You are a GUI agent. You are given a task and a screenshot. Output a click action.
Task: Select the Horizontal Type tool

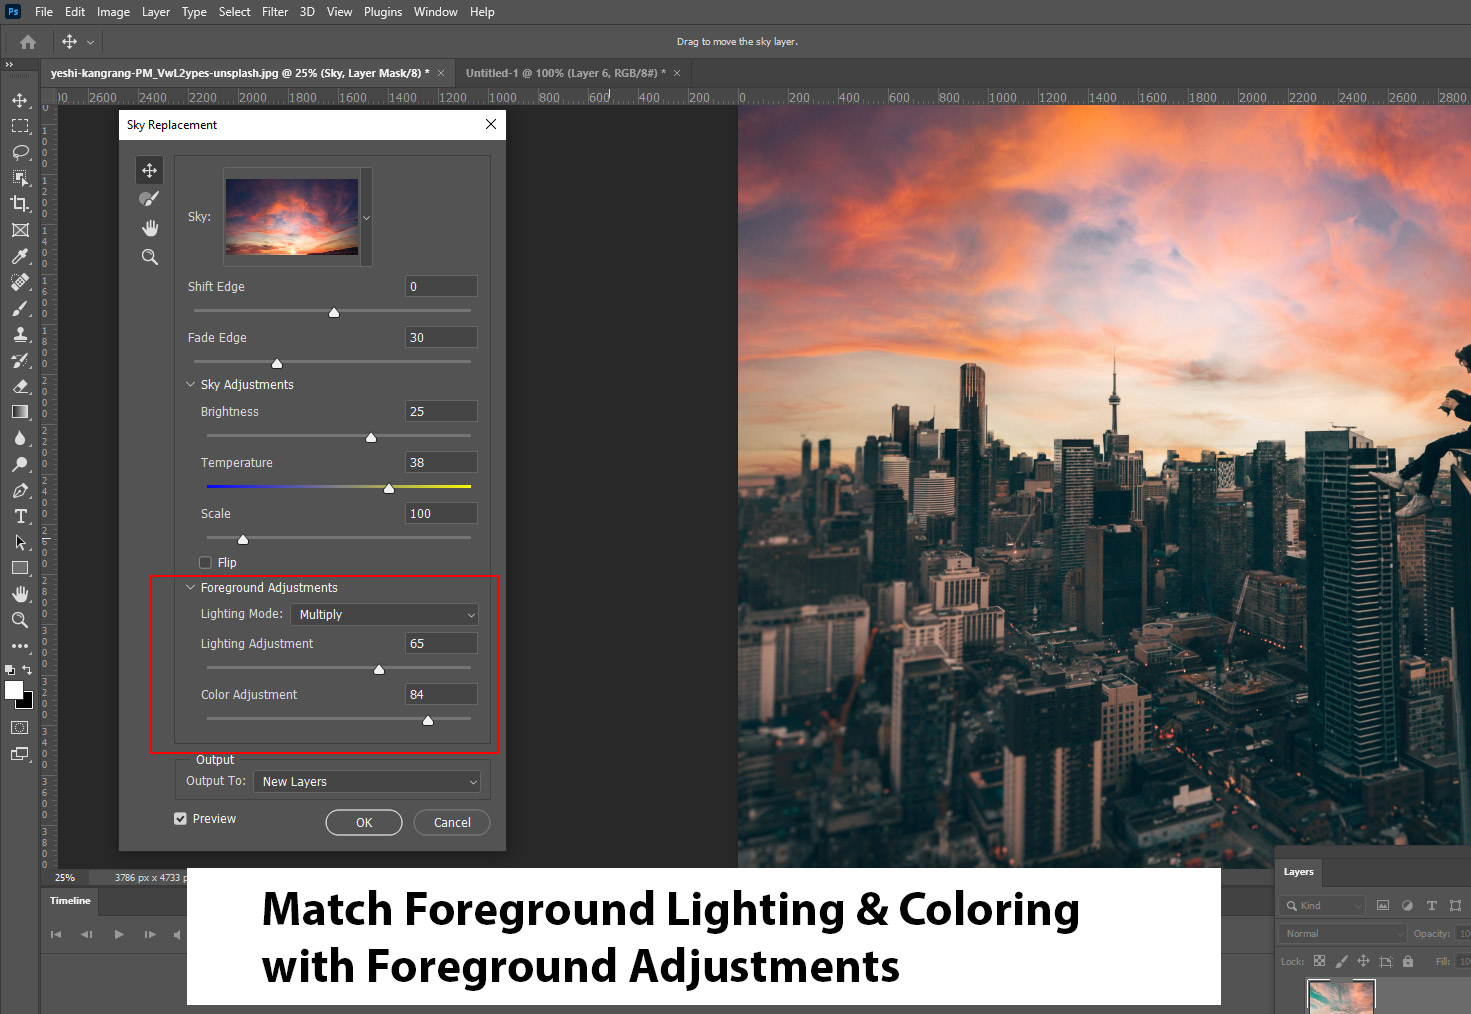click(x=20, y=516)
